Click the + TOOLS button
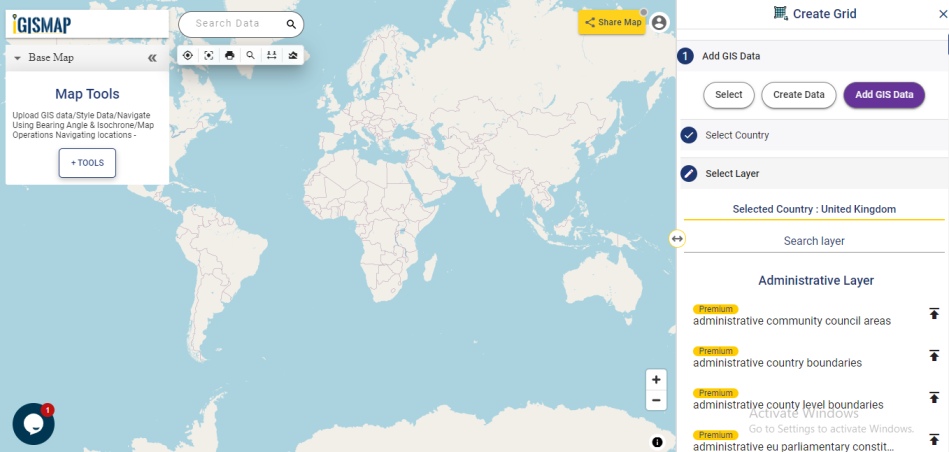 pyautogui.click(x=87, y=163)
